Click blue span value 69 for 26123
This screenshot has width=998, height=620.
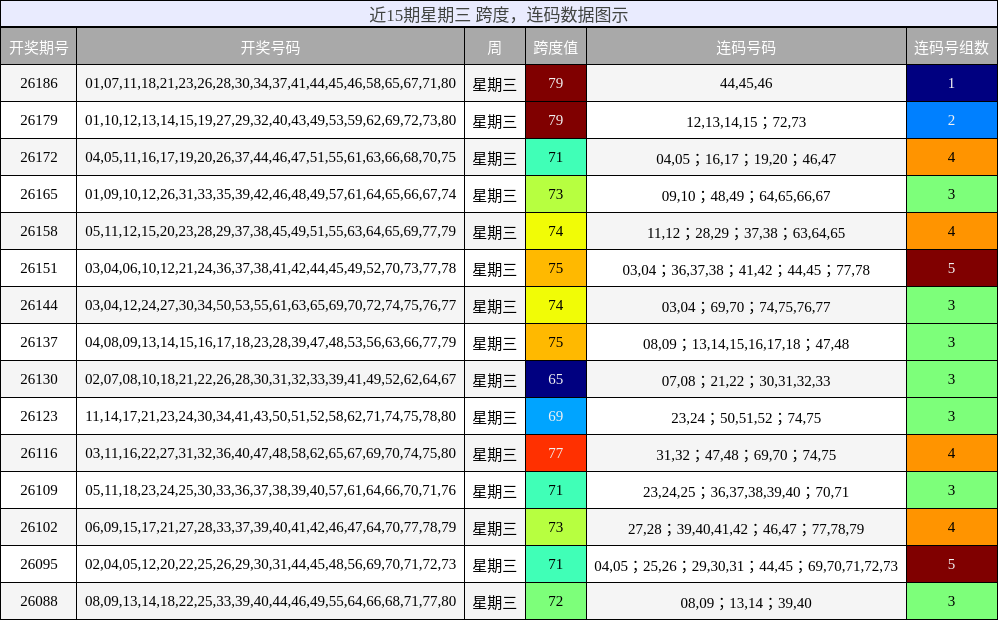click(556, 416)
